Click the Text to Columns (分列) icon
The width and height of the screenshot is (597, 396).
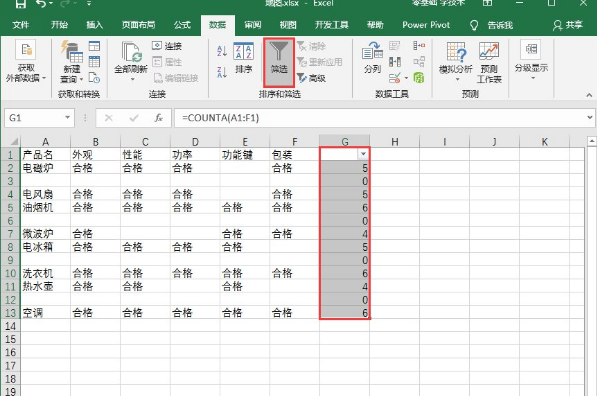372,58
